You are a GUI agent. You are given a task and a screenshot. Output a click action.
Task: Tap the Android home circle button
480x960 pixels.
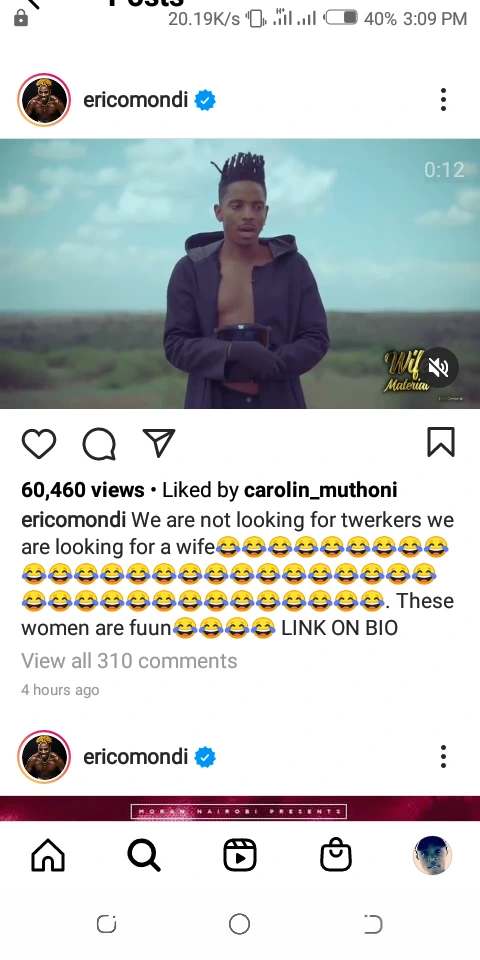239,924
